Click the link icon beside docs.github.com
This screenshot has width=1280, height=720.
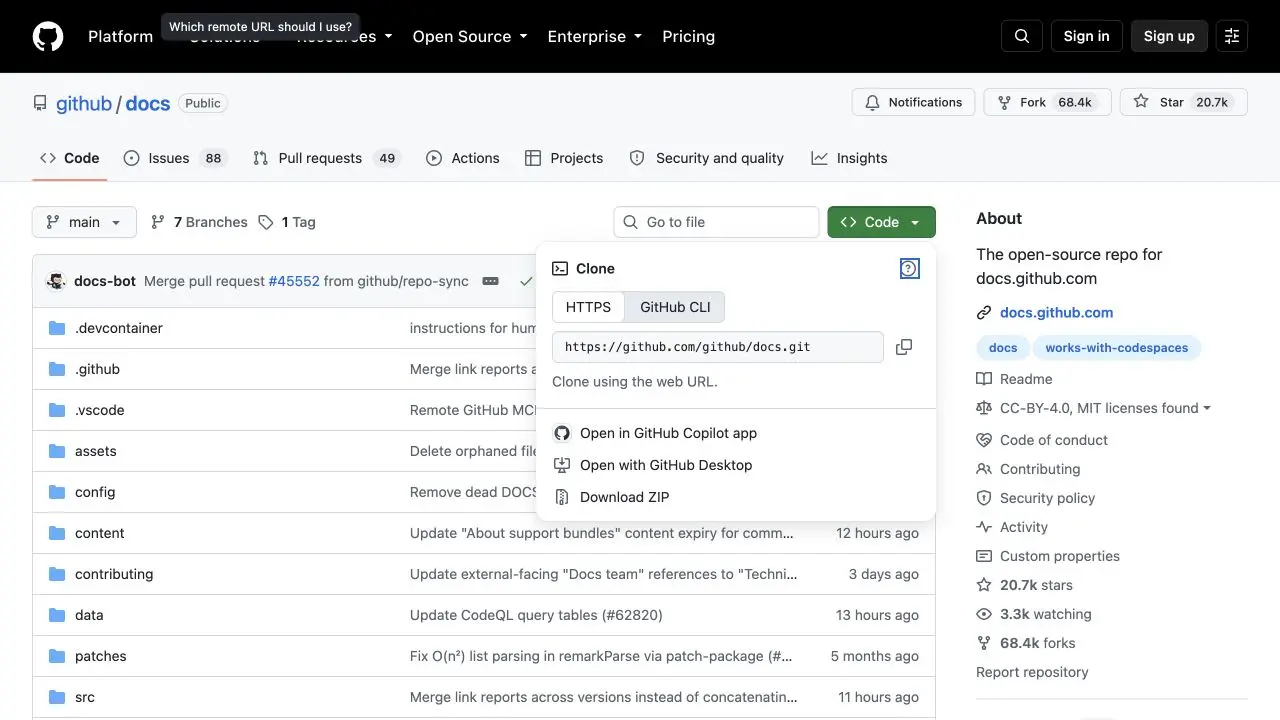coord(984,313)
